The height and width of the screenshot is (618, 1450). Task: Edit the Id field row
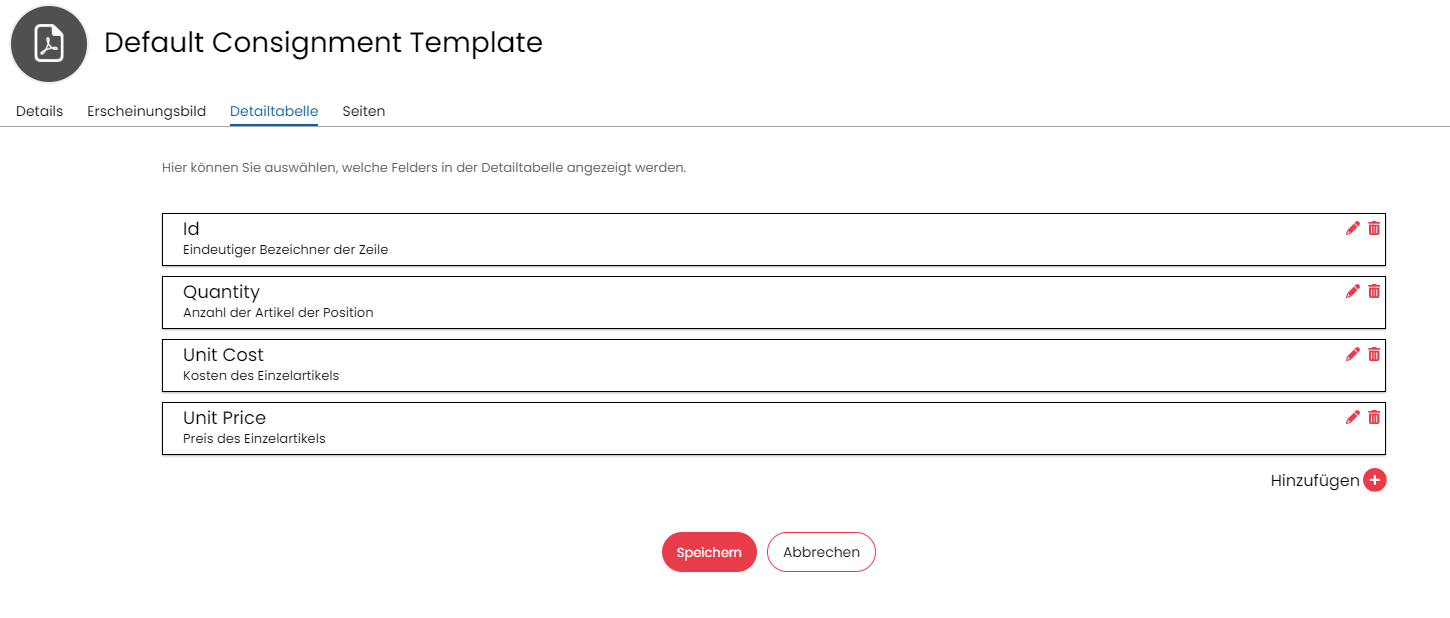coord(1353,228)
